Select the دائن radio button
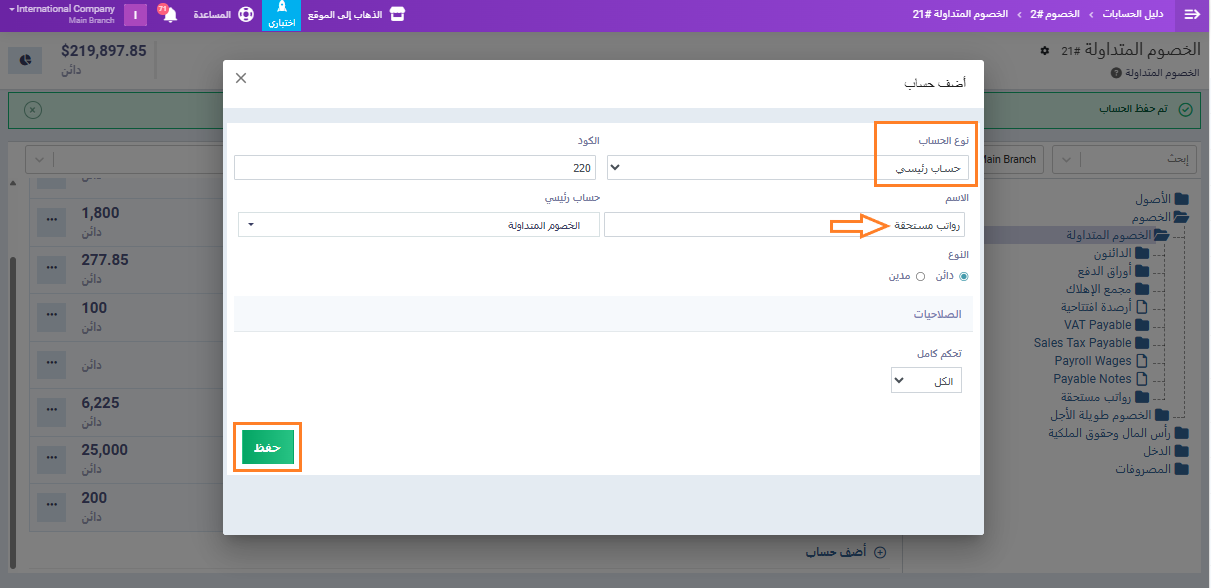 pos(964,276)
